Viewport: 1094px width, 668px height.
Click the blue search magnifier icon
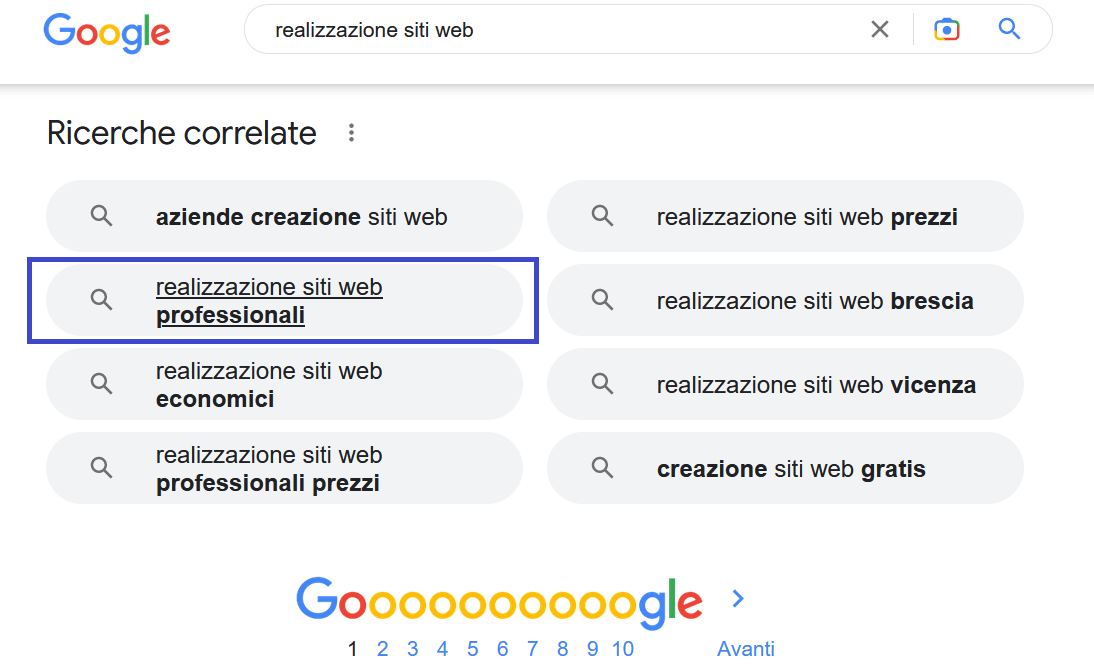click(1009, 29)
